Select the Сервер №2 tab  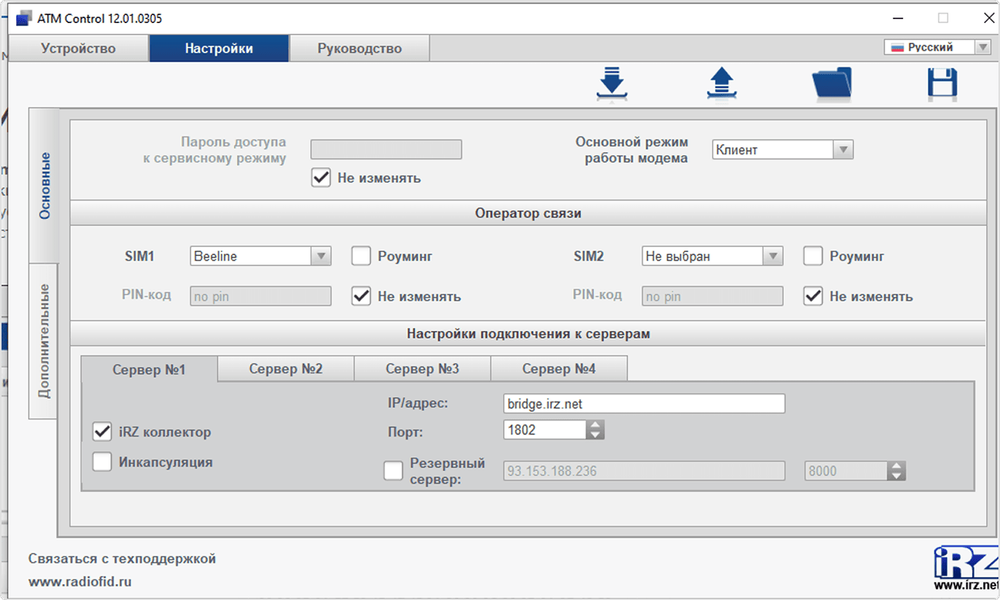coord(285,369)
